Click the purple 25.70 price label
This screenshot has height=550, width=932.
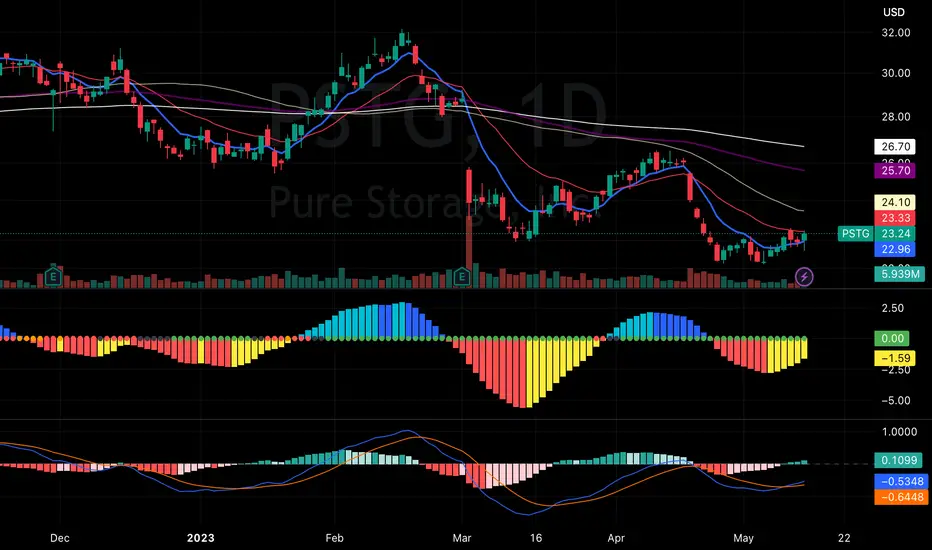tap(895, 171)
